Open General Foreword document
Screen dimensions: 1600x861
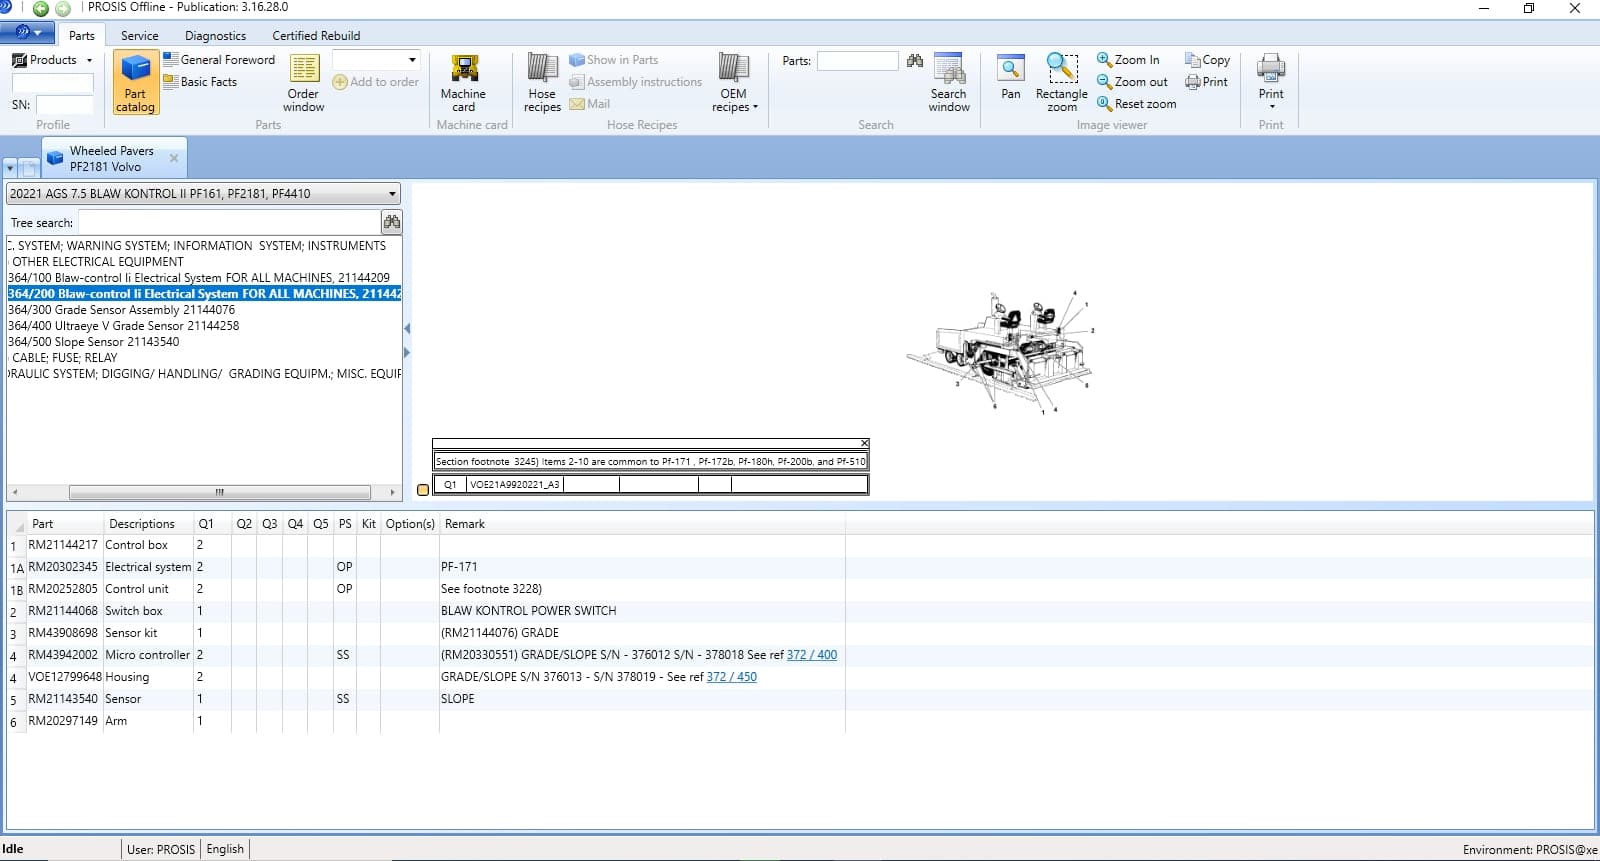point(219,60)
